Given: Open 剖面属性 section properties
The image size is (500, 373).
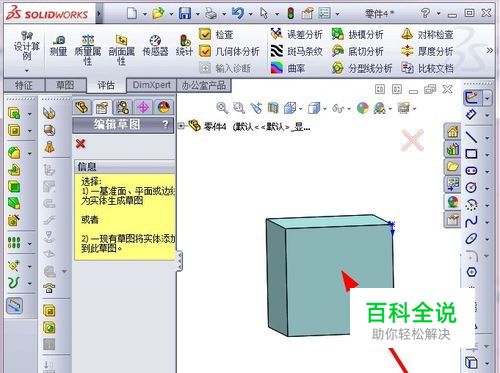Looking at the screenshot, I should [121, 50].
